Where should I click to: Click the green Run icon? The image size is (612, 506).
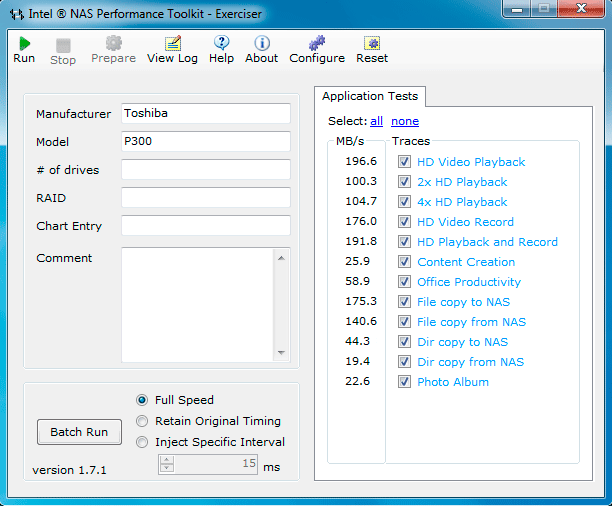pos(24,44)
